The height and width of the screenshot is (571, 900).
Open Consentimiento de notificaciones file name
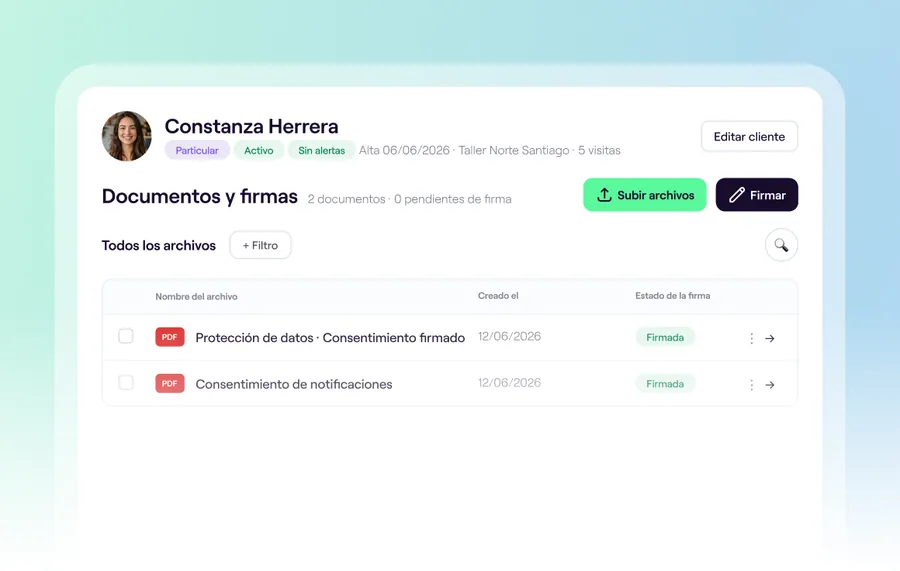[294, 384]
